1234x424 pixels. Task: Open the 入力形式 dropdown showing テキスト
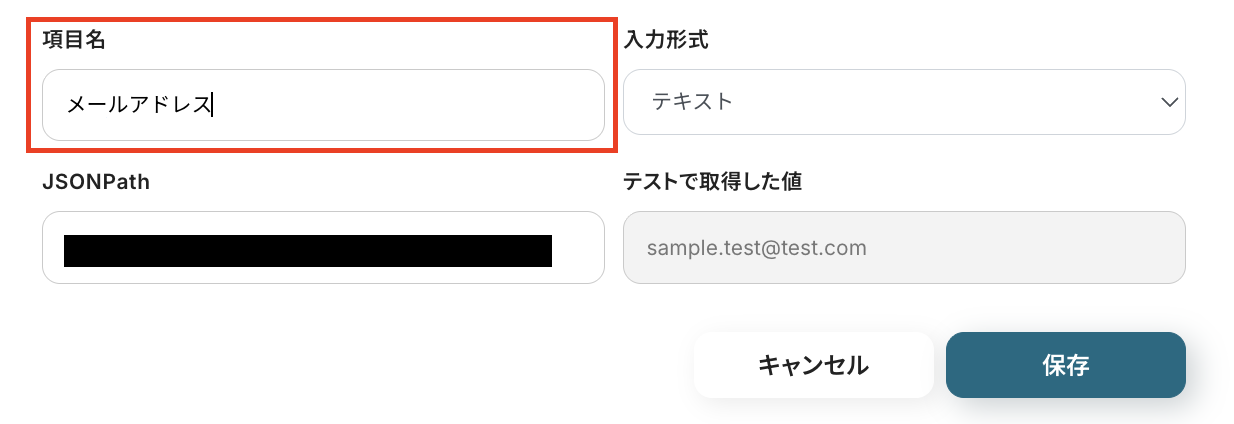point(903,102)
